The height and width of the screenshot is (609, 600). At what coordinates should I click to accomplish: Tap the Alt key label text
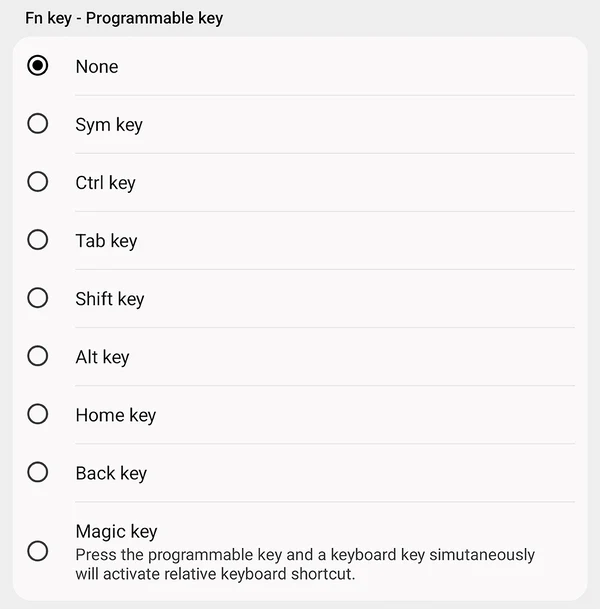(102, 357)
